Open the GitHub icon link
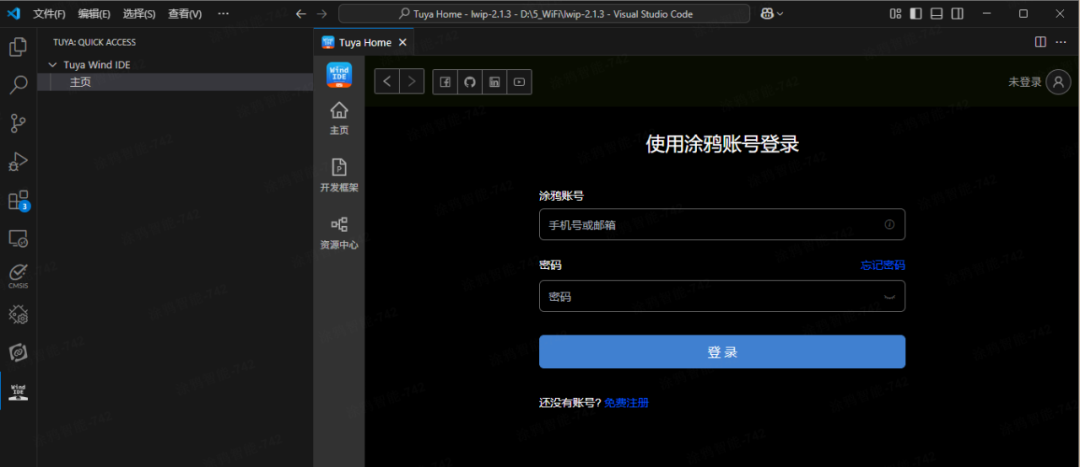This screenshot has width=1080, height=467. [470, 82]
